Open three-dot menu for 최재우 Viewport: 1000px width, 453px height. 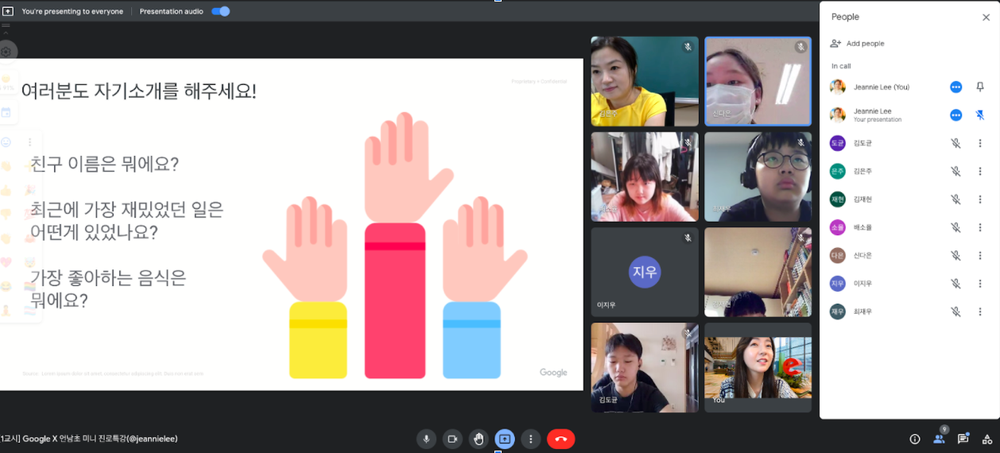(980, 311)
